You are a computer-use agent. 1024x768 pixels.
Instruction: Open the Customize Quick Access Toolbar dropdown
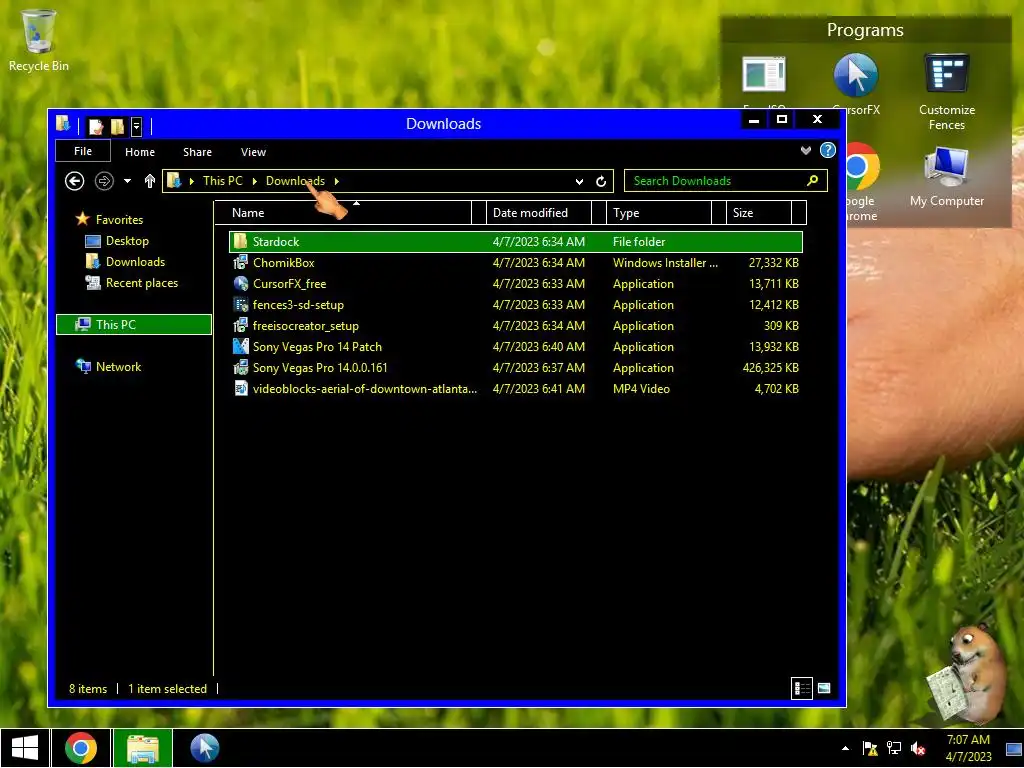pyautogui.click(x=136, y=126)
